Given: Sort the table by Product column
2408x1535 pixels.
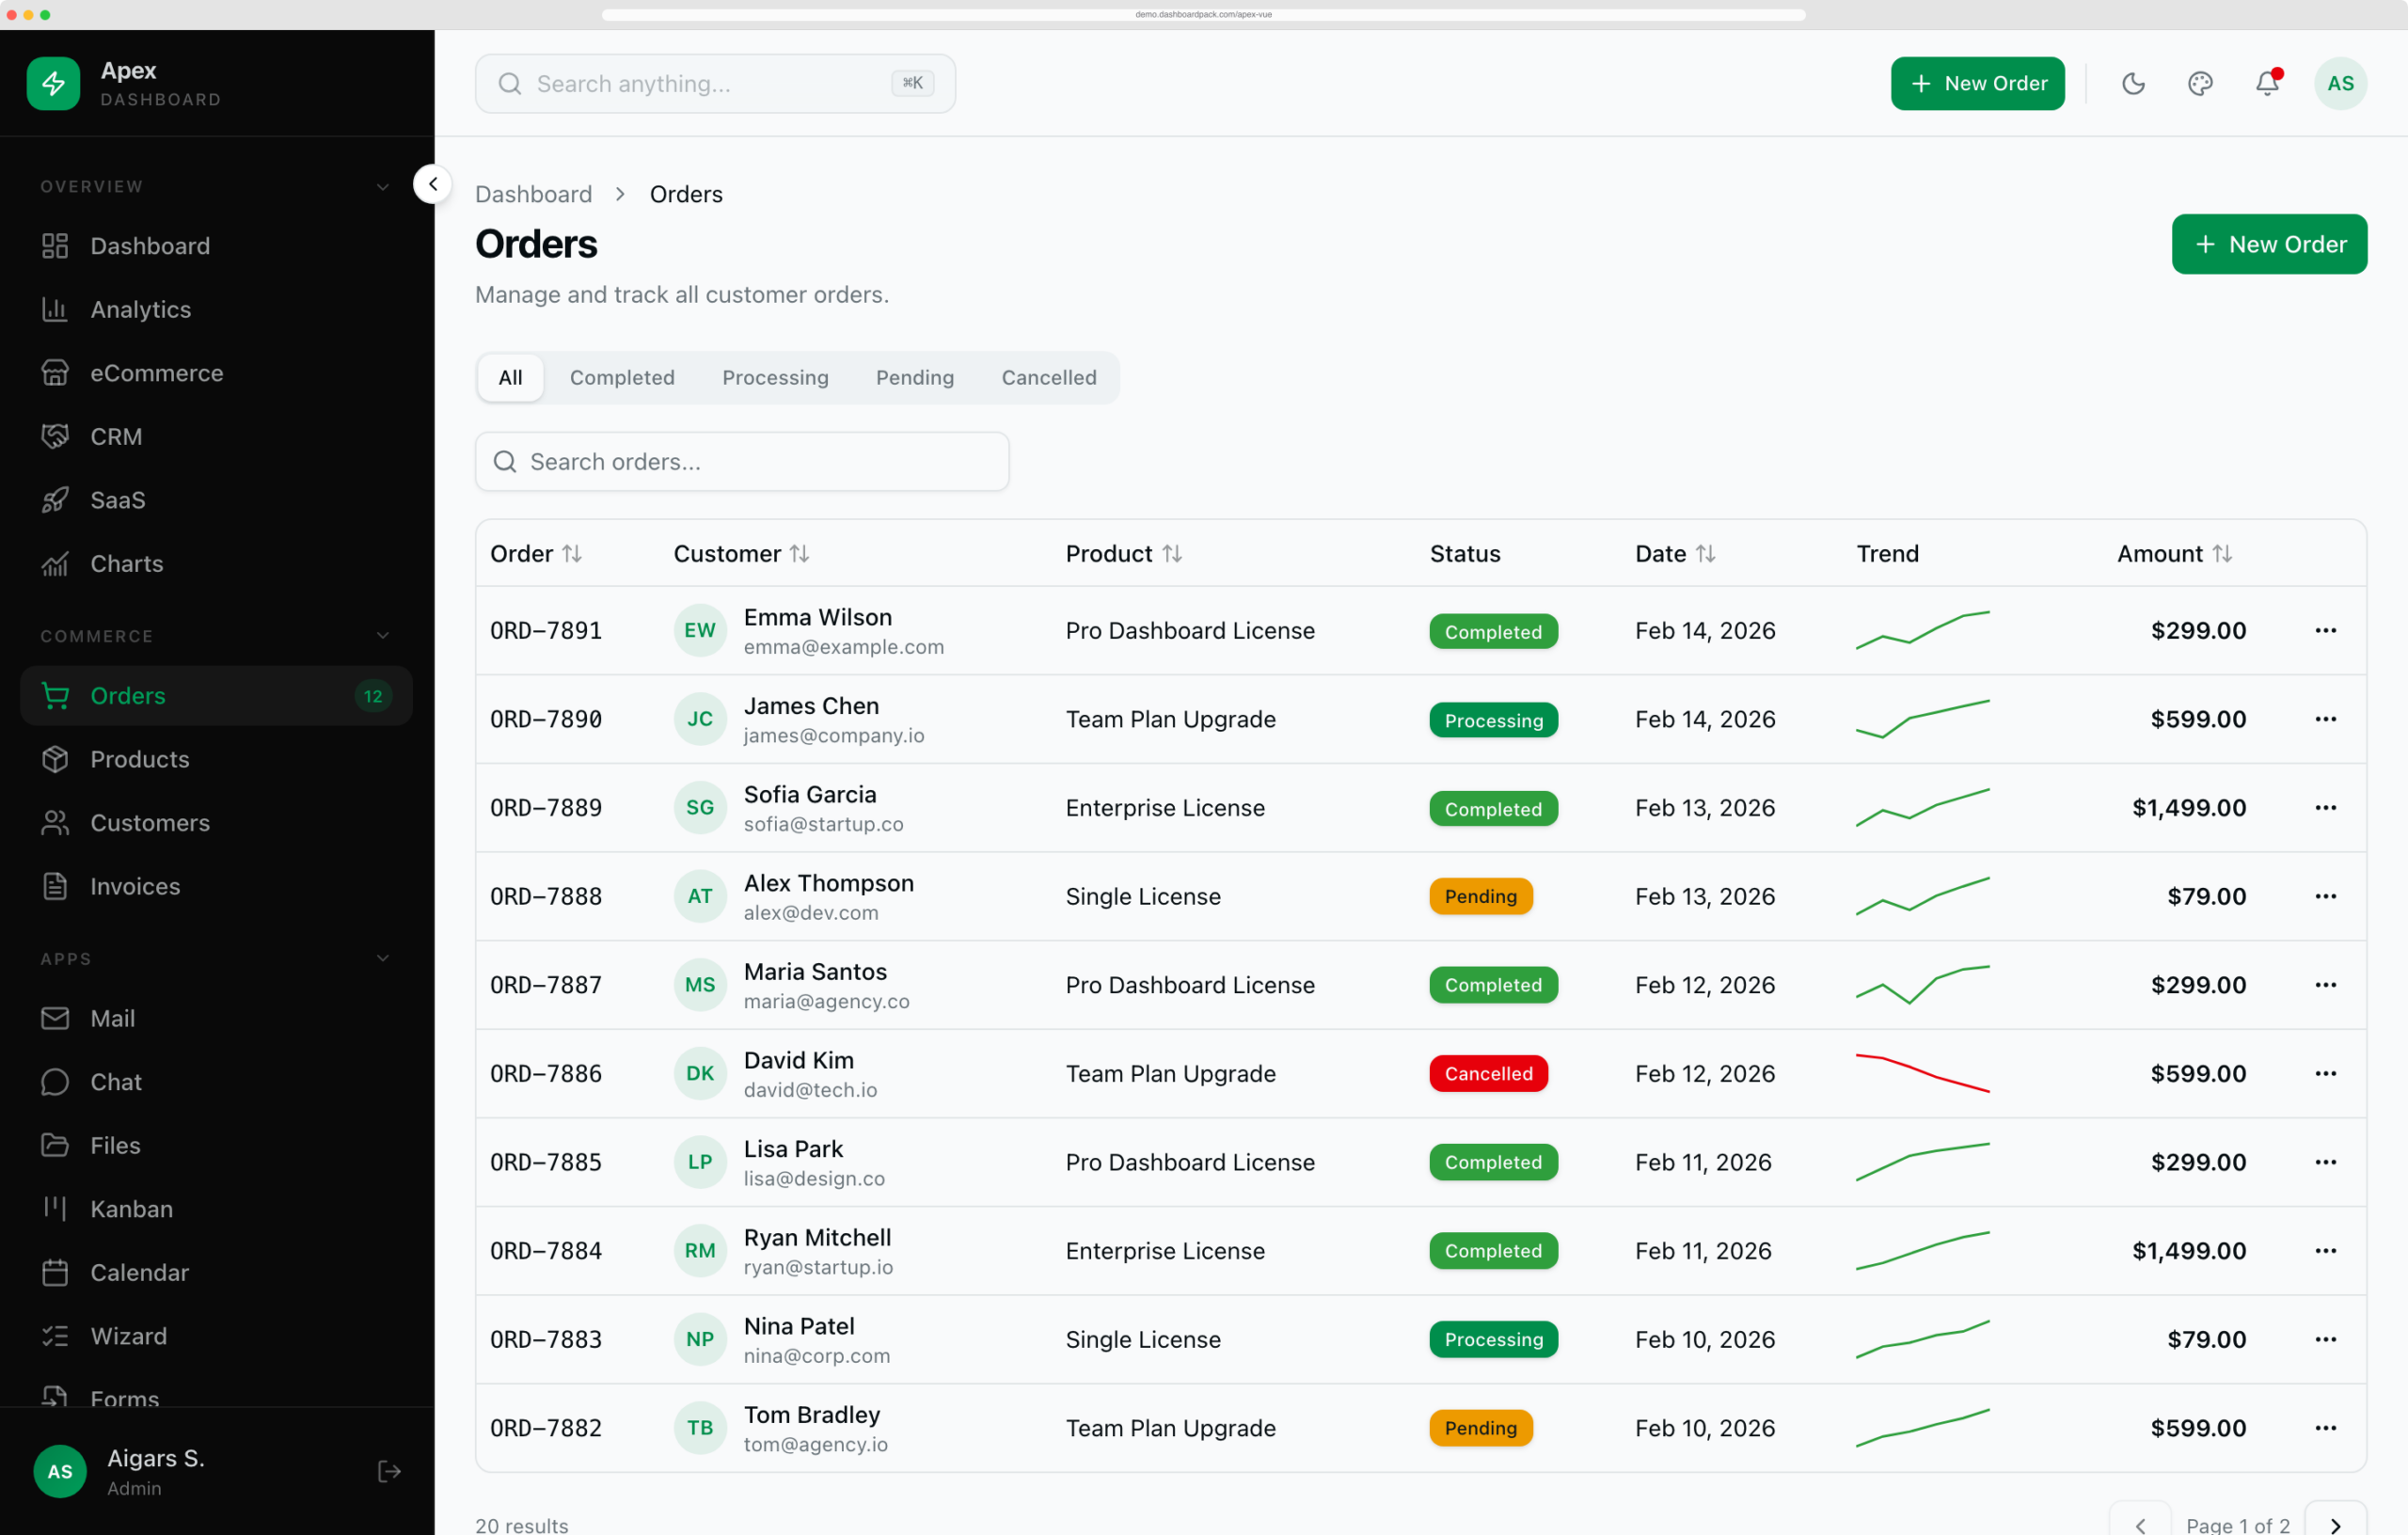Looking at the screenshot, I should [1124, 553].
